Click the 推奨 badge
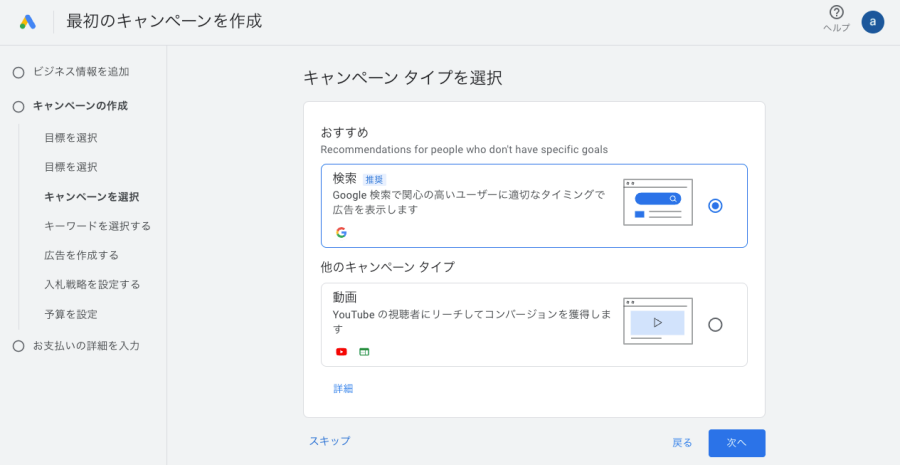This screenshot has height=465, width=900. (x=374, y=180)
